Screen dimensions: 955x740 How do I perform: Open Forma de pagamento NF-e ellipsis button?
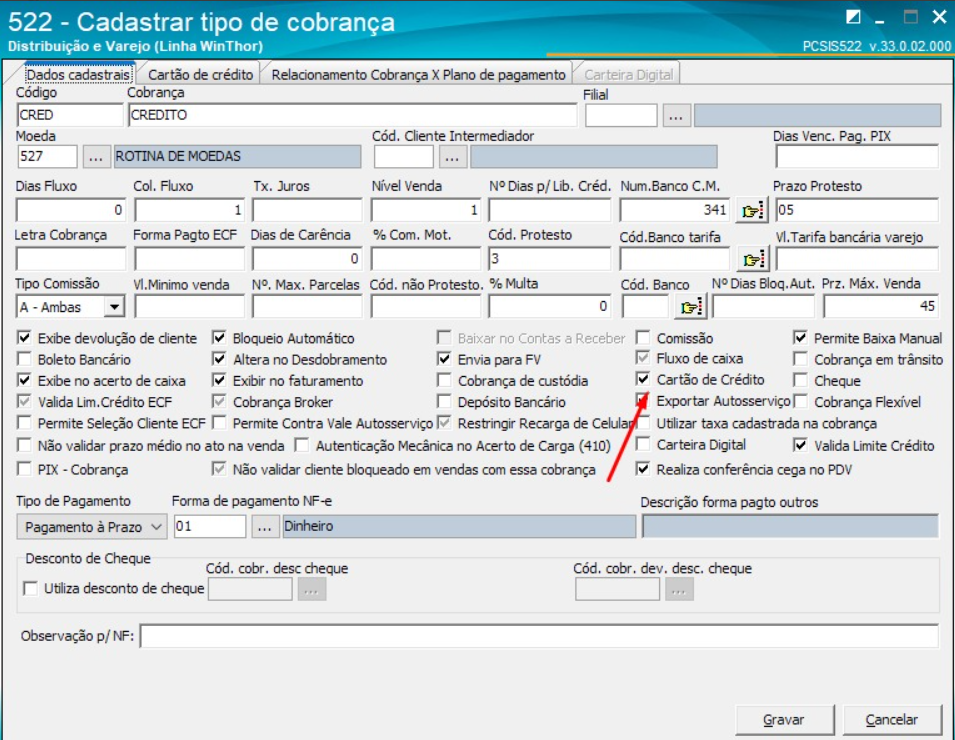264,526
